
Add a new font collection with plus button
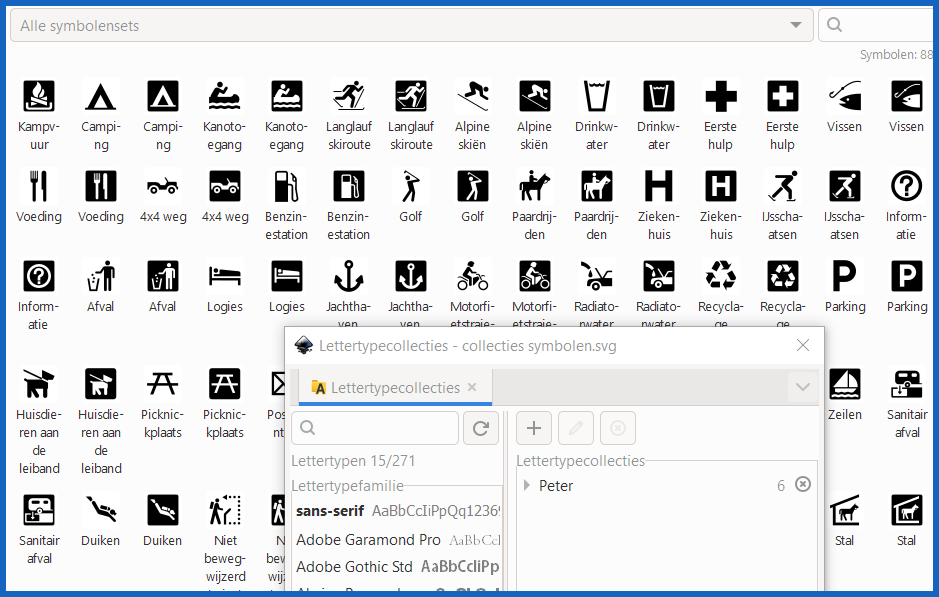point(534,428)
